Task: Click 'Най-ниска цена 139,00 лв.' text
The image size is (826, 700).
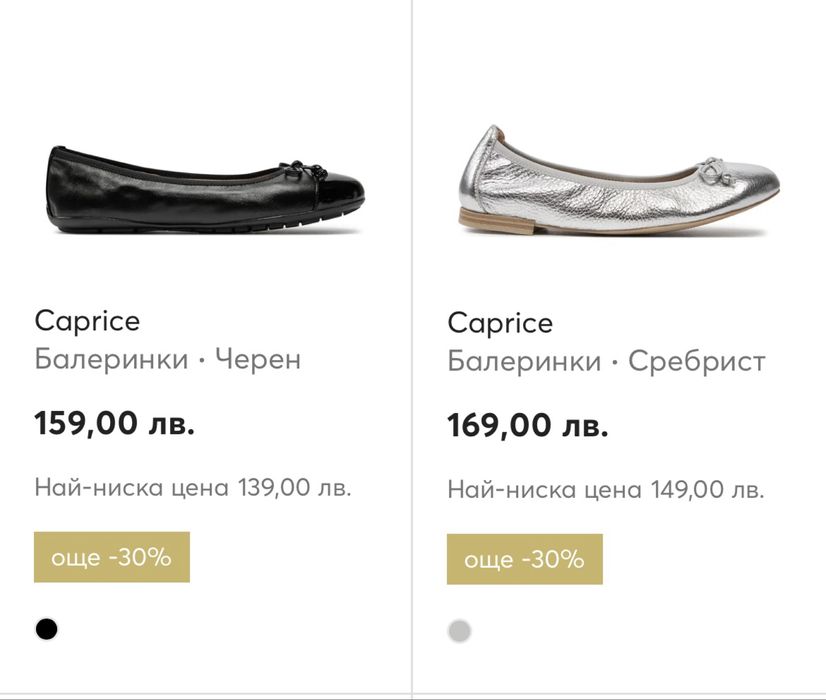Action: [x=193, y=487]
